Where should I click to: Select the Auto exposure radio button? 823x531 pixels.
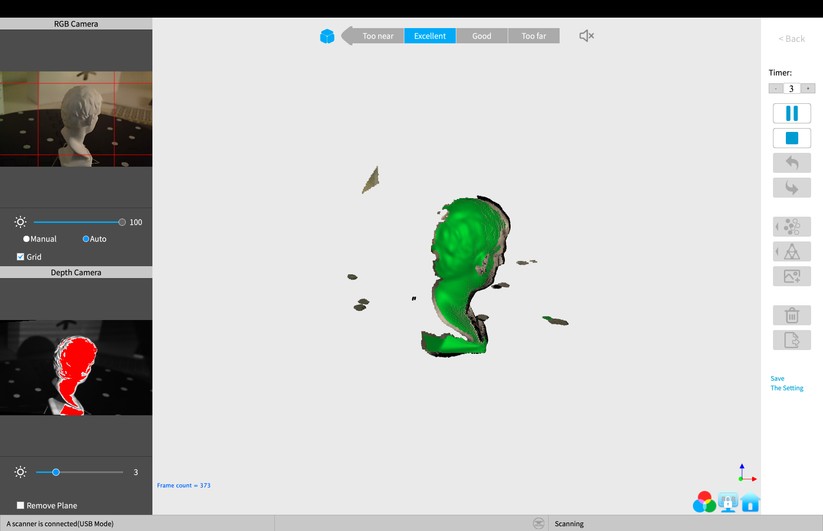pos(86,239)
